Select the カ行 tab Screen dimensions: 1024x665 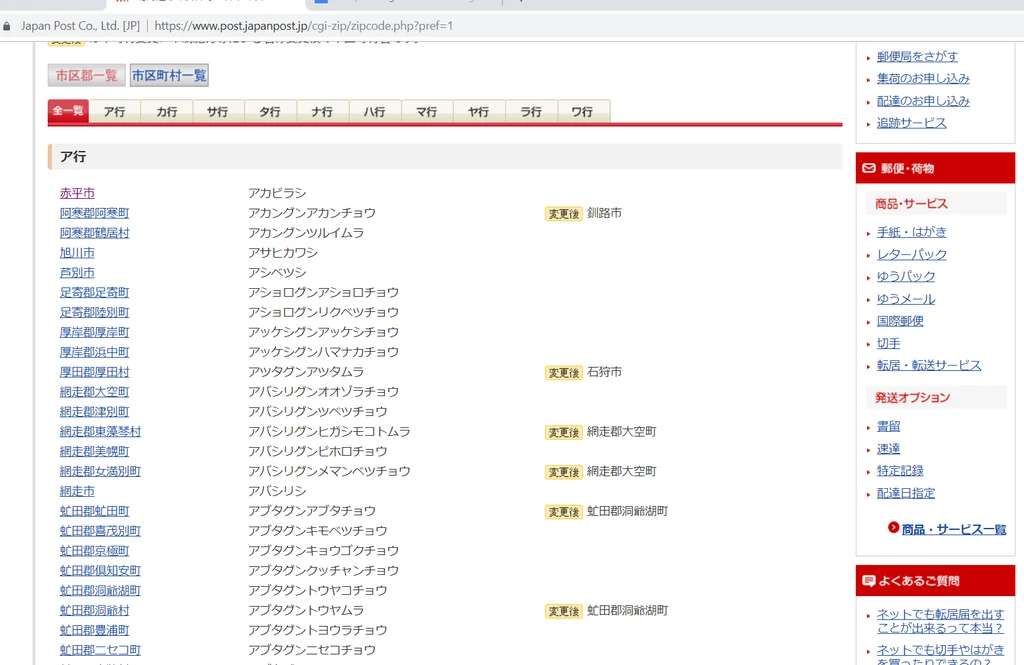(167, 112)
